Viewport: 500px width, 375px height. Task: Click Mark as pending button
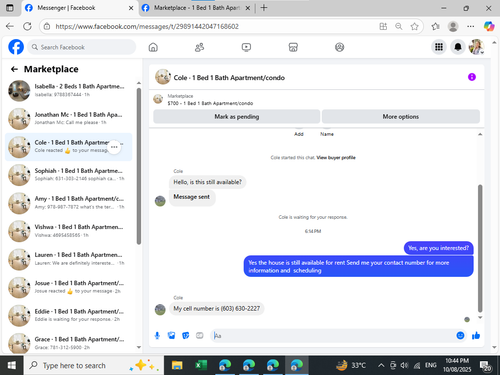tap(237, 117)
